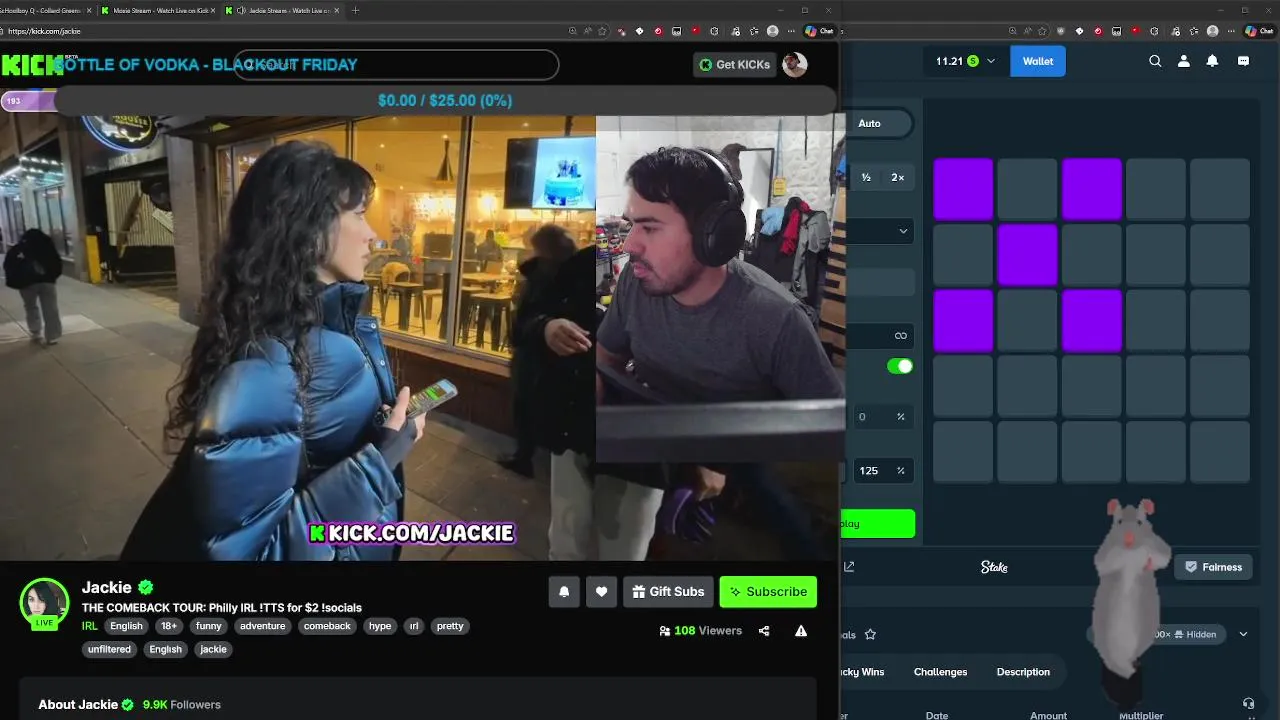
Task: Select the jackie tag
Action: [213, 649]
